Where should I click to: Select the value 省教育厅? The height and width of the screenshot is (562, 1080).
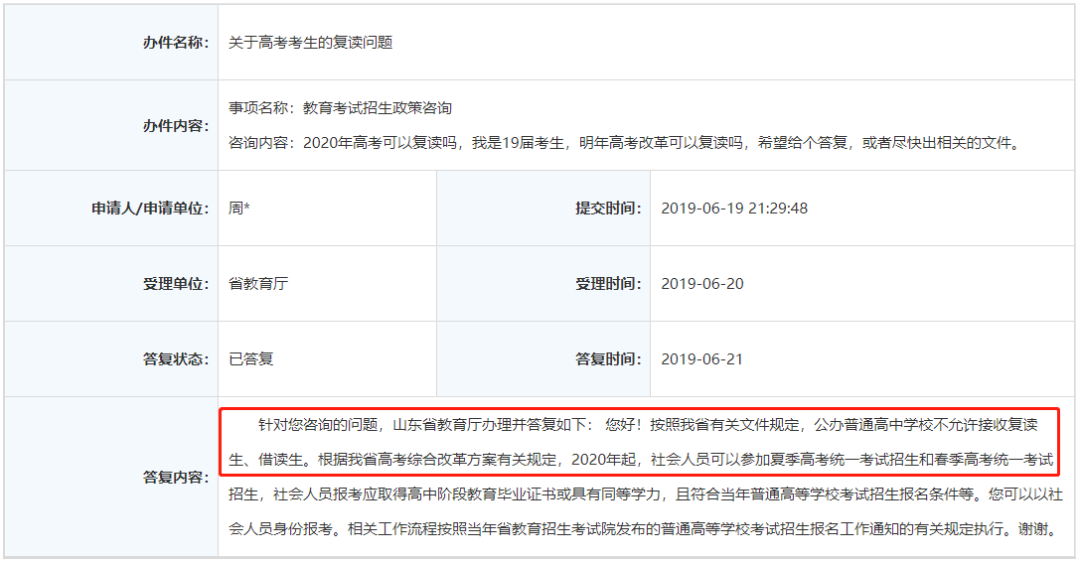pyautogui.click(x=258, y=284)
